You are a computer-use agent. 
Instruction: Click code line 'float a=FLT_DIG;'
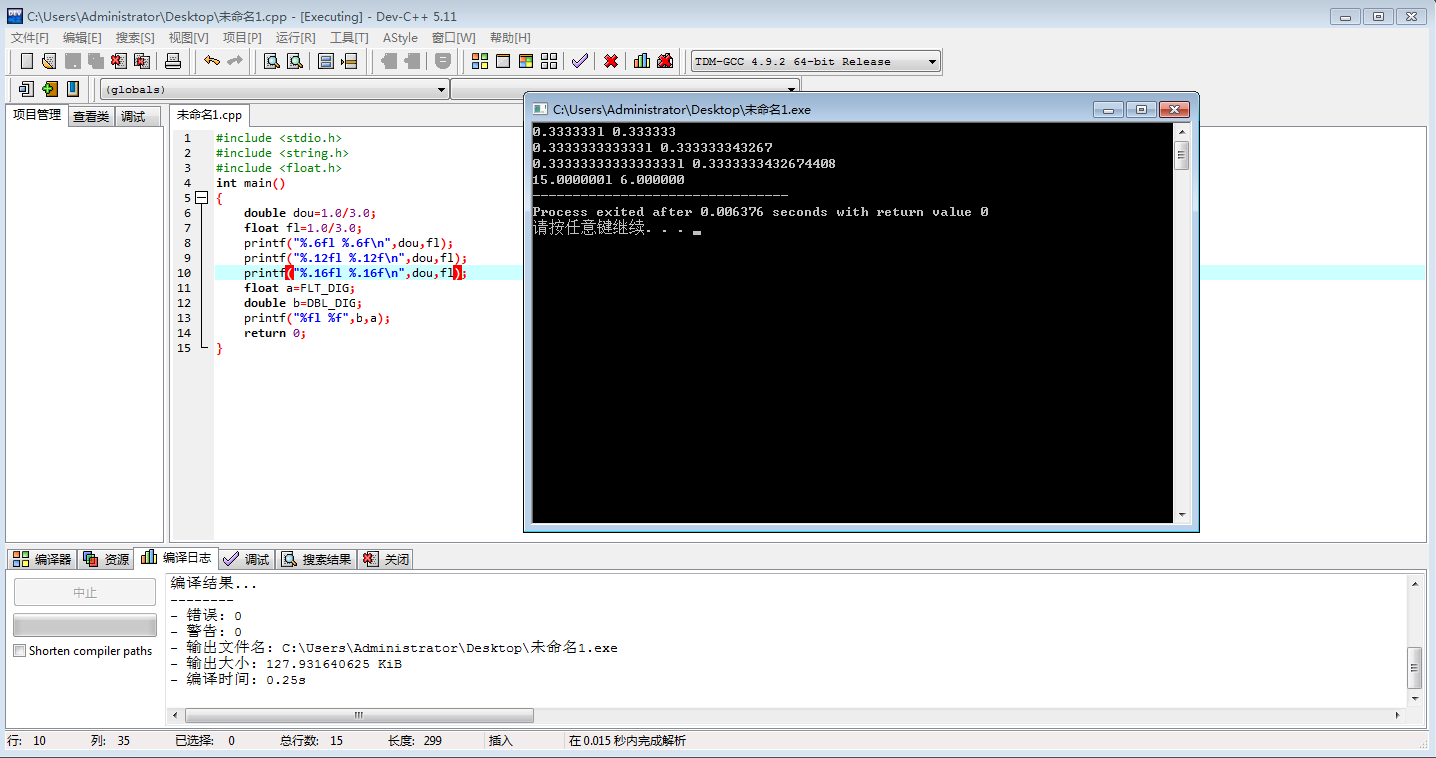[299, 288]
